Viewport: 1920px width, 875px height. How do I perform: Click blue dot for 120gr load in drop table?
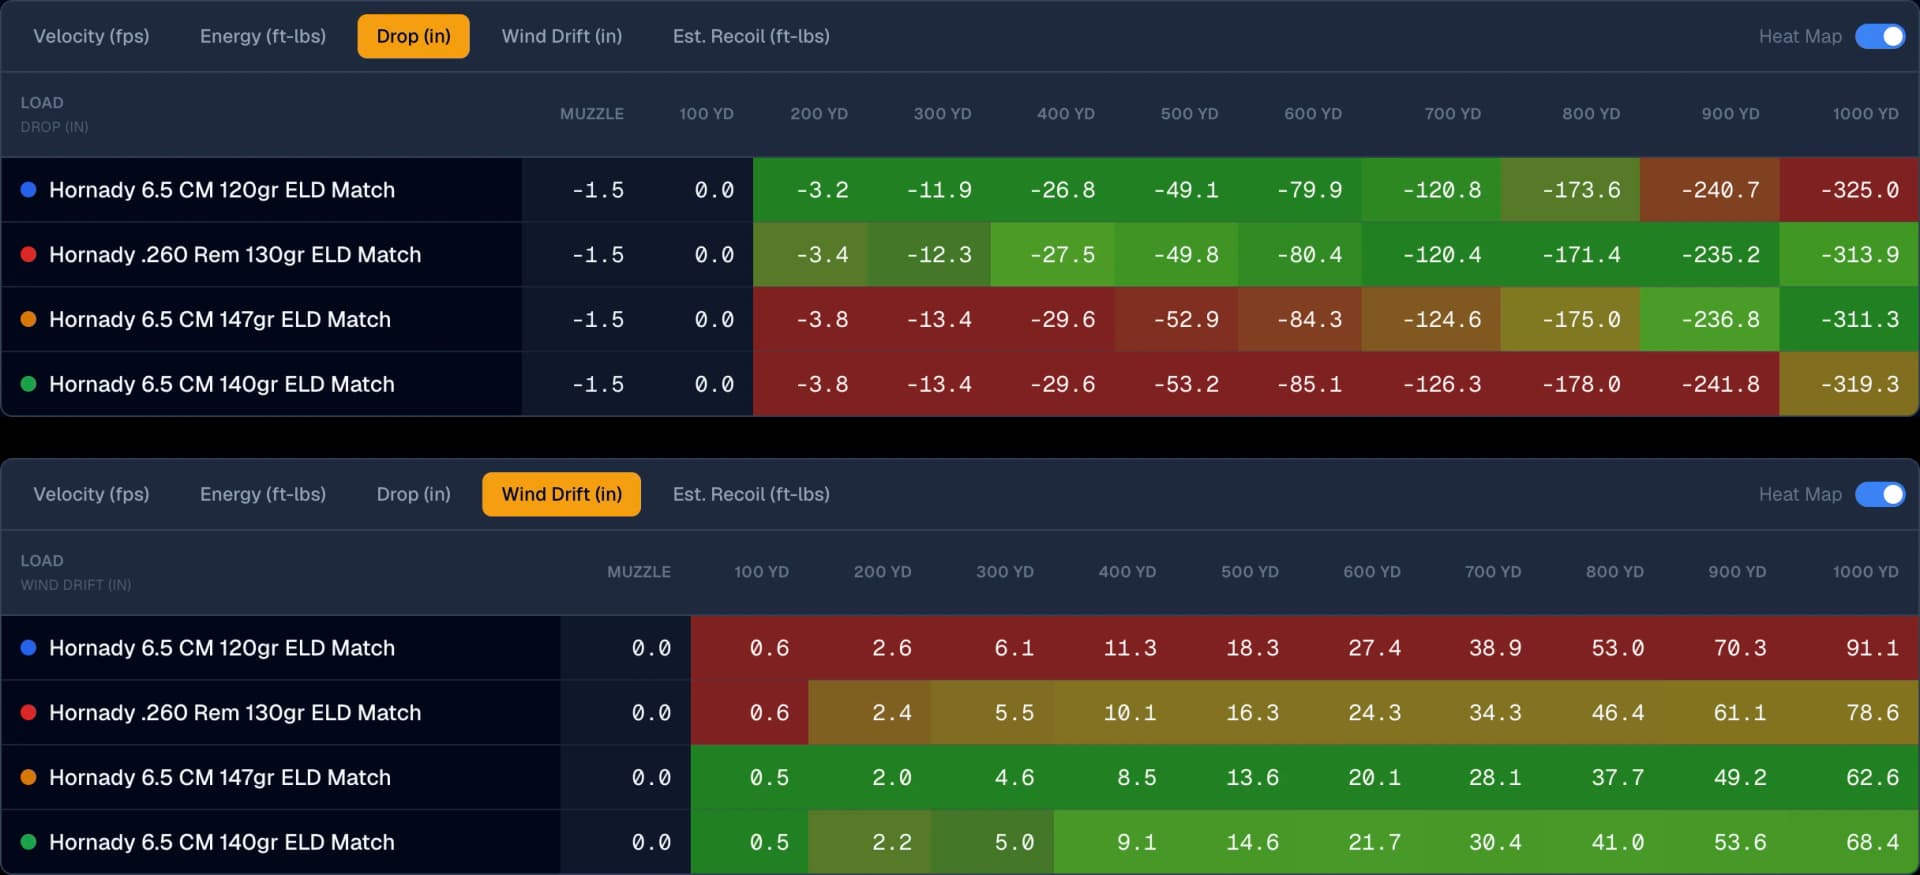pos(29,189)
